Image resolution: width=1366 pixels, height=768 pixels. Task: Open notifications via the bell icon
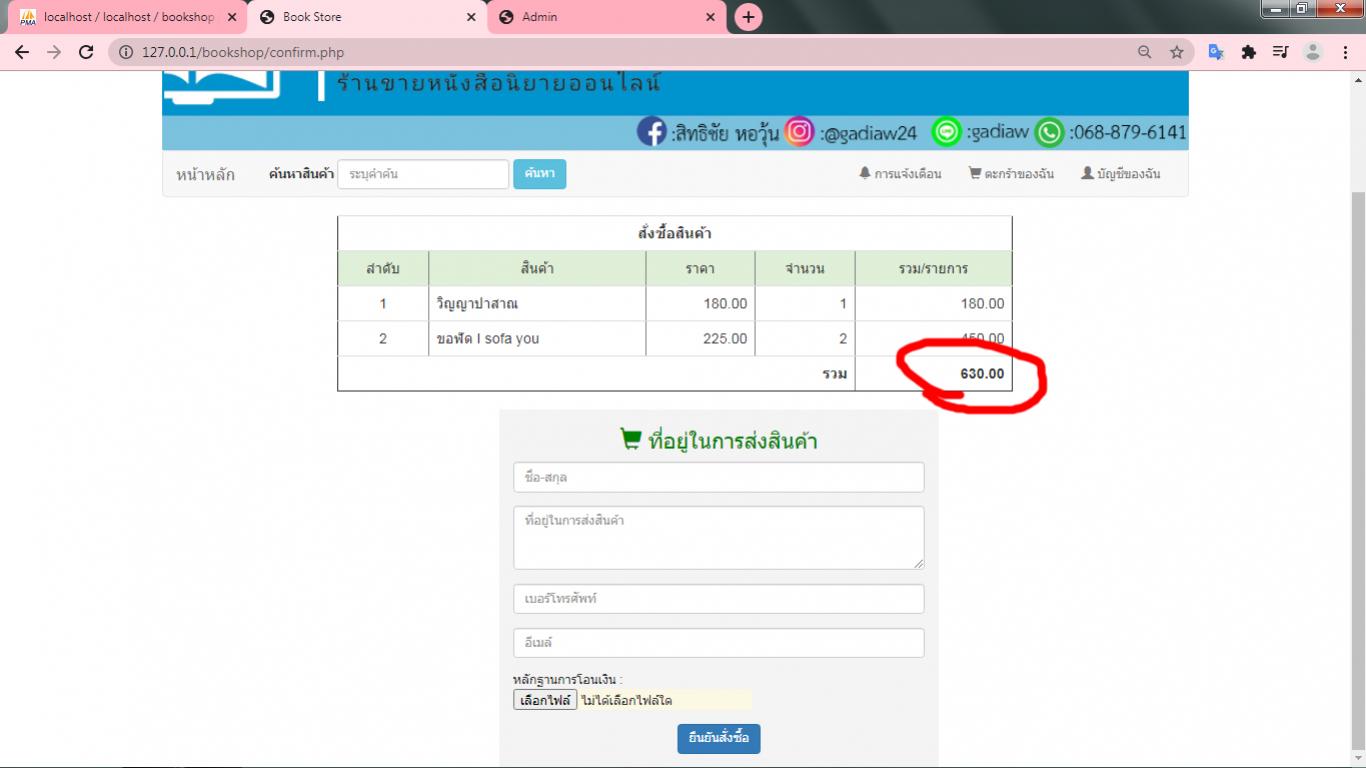[864, 172]
